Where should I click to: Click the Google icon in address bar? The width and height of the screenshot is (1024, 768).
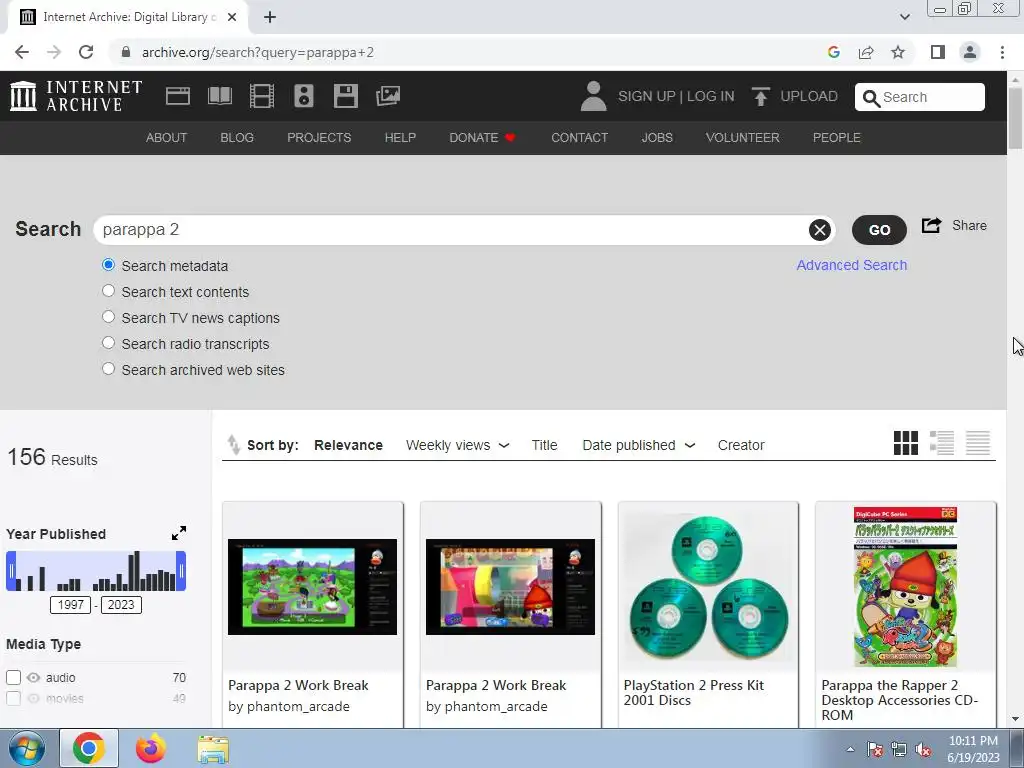click(x=833, y=52)
